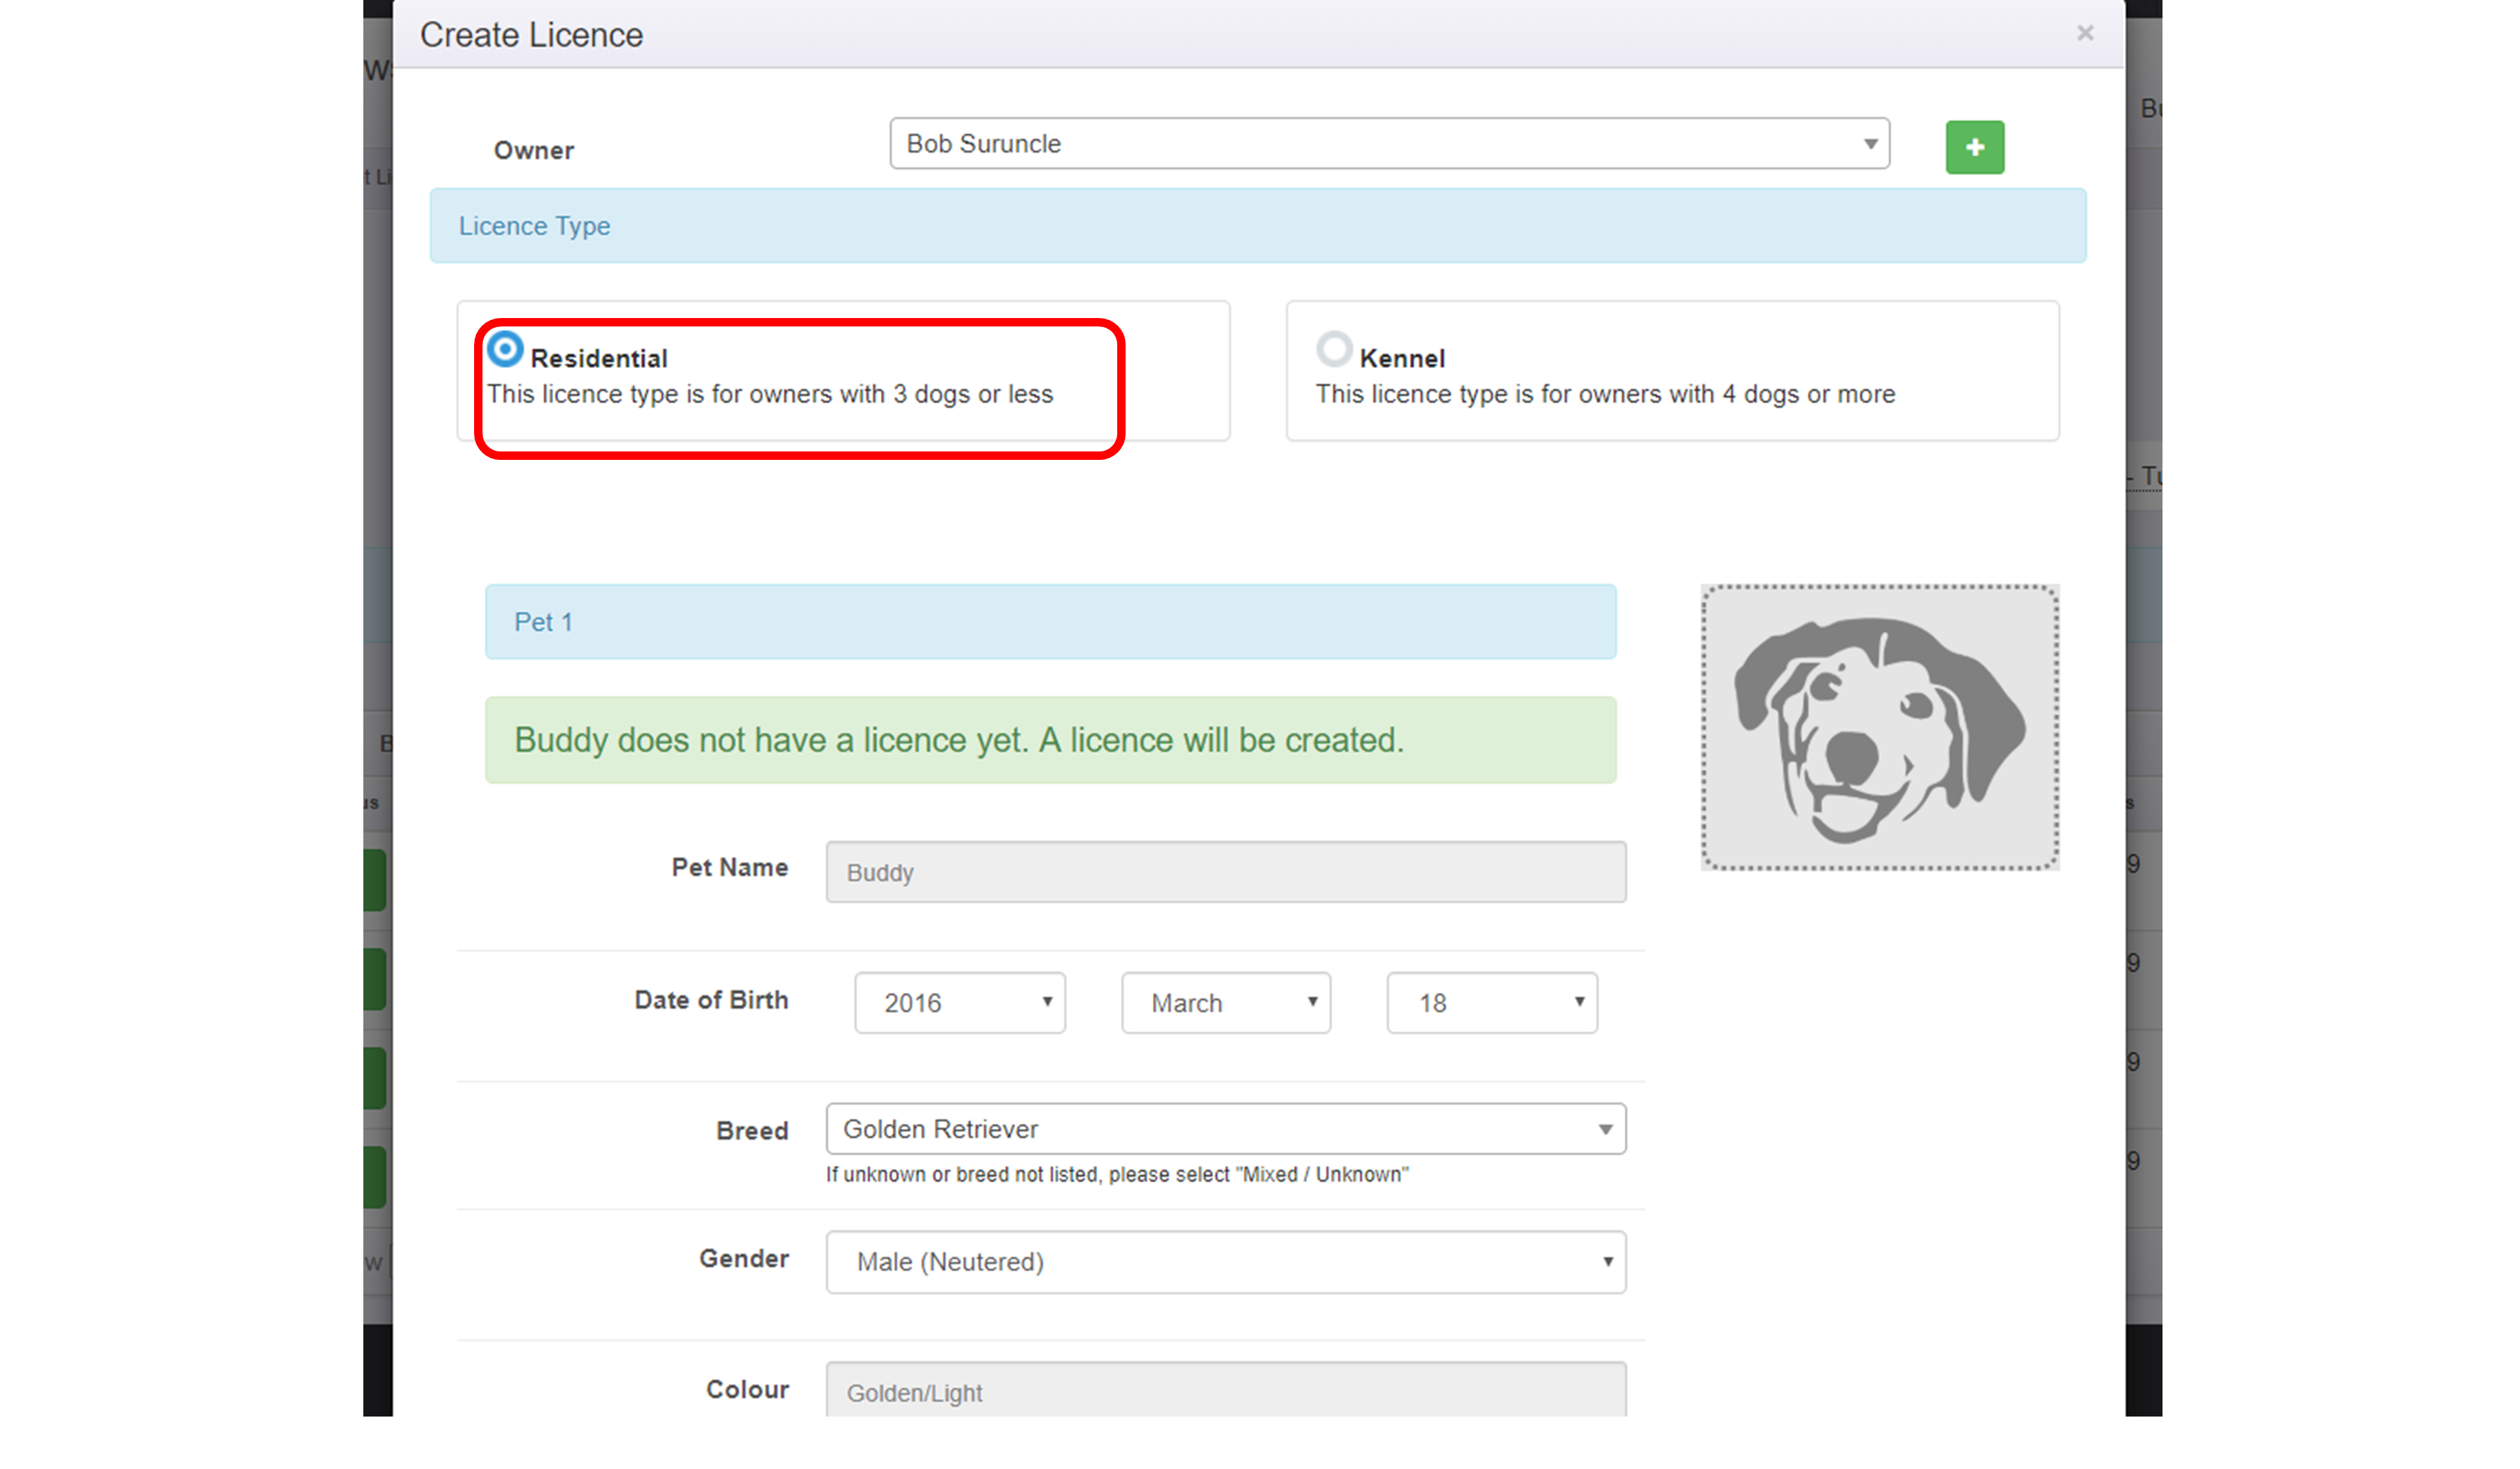Click the Colour field containing Golden/Light
2520x1469 pixels.
point(1225,1391)
